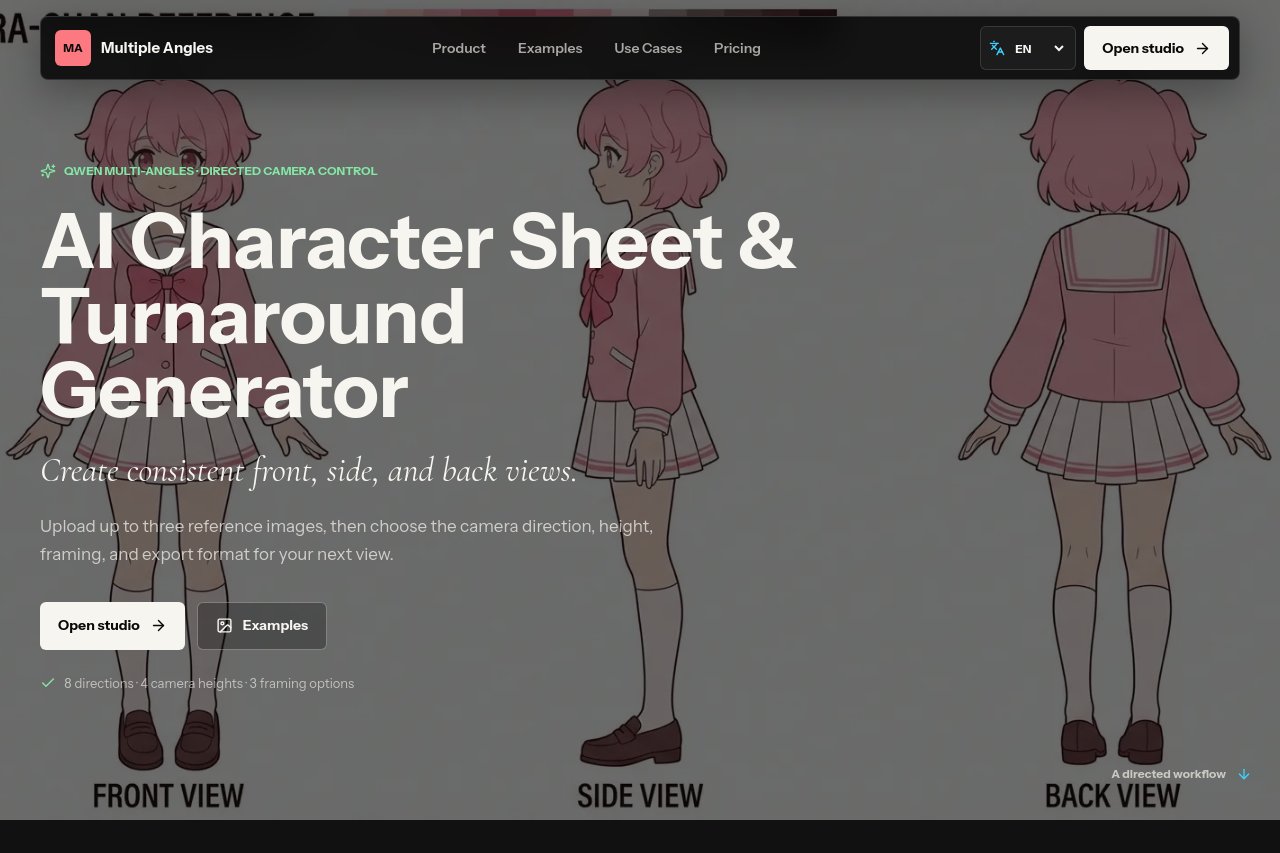Click the hero Examples button
This screenshot has height=853, width=1280.
tap(262, 626)
